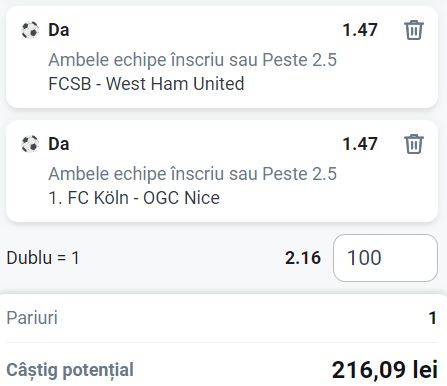447x386 pixels.
Task: Remove the 1. FC Köln - OGC Nice bet
Action: pos(414,144)
